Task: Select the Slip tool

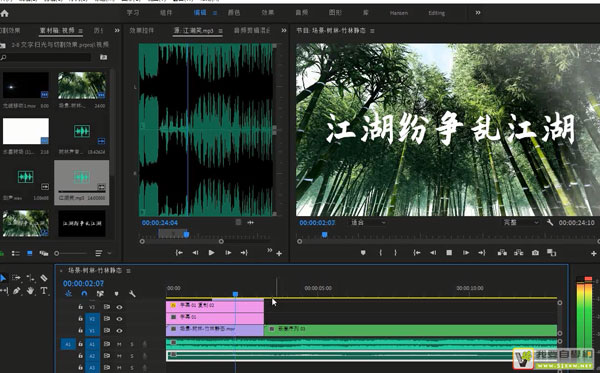Action: point(4,291)
